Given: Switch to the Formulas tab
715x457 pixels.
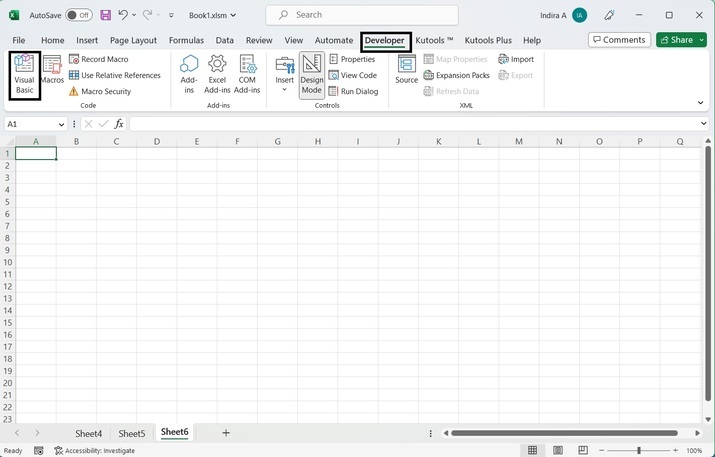Looking at the screenshot, I should click(186, 40).
